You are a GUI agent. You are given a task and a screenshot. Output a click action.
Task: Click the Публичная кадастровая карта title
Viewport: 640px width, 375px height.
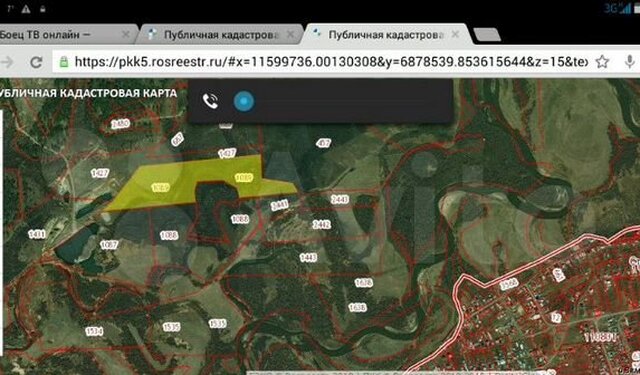(x=88, y=93)
